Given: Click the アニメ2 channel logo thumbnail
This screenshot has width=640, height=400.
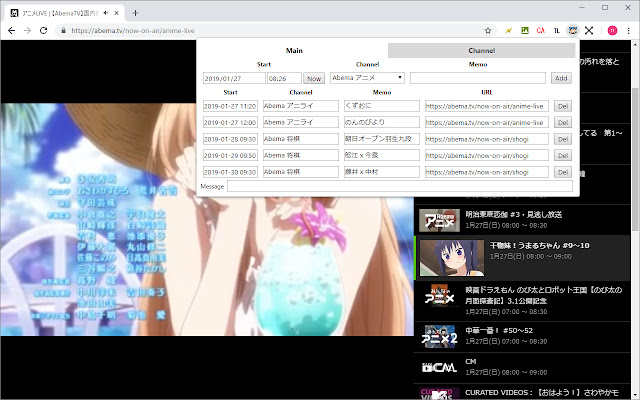Looking at the screenshot, I should (x=439, y=337).
